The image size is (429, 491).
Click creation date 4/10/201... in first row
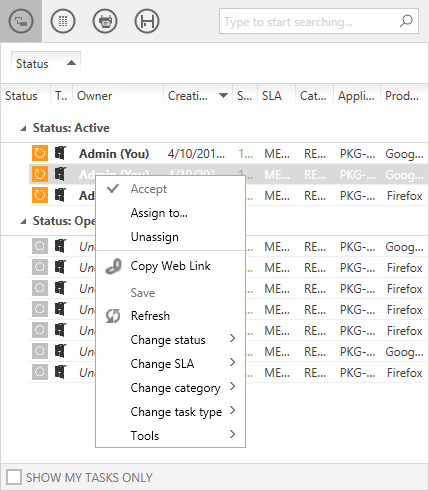tap(196, 154)
